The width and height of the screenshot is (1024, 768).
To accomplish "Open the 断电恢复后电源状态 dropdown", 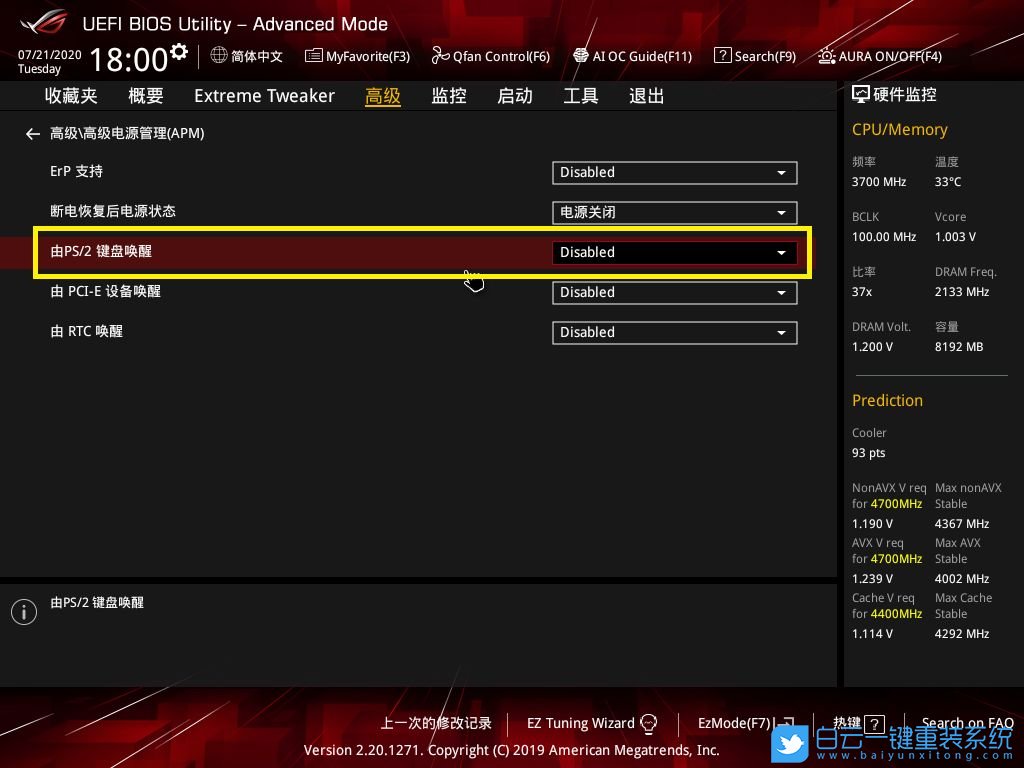I will (674, 213).
